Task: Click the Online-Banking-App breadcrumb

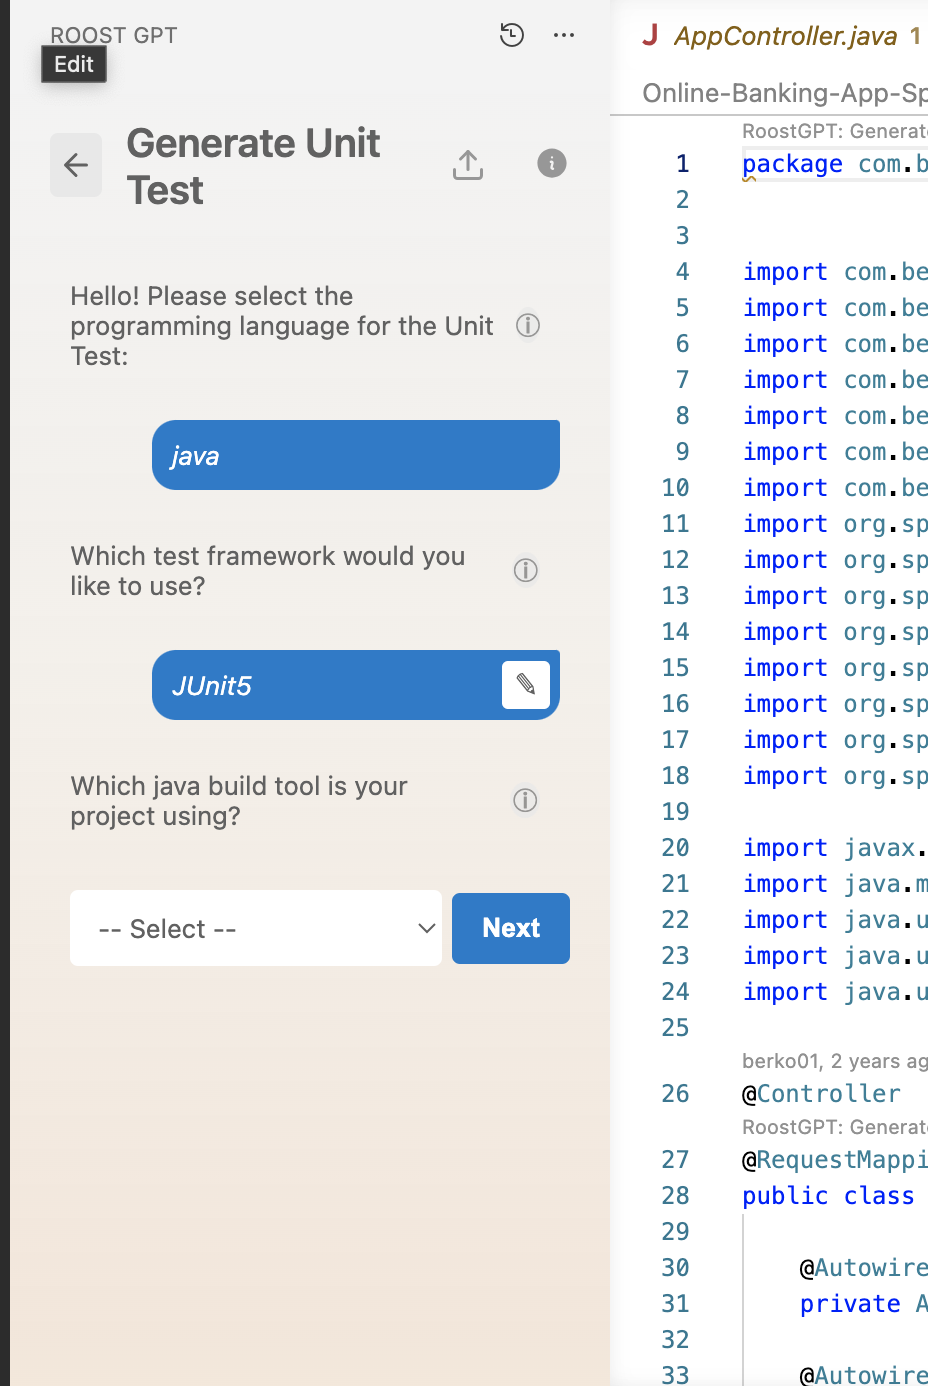Action: 783,93
